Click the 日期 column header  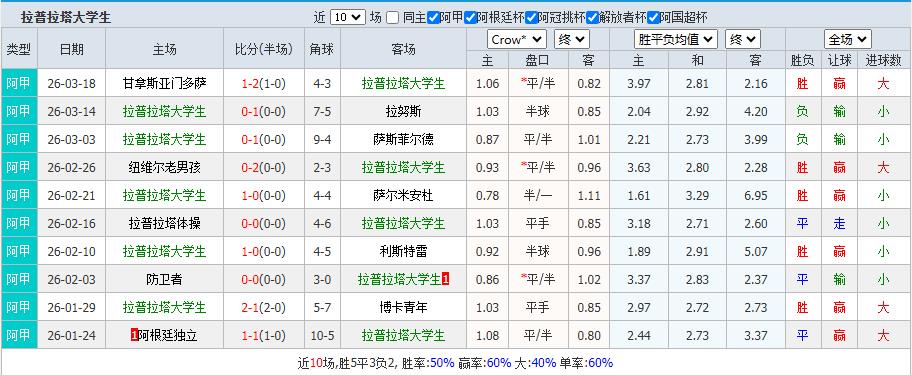[71, 49]
